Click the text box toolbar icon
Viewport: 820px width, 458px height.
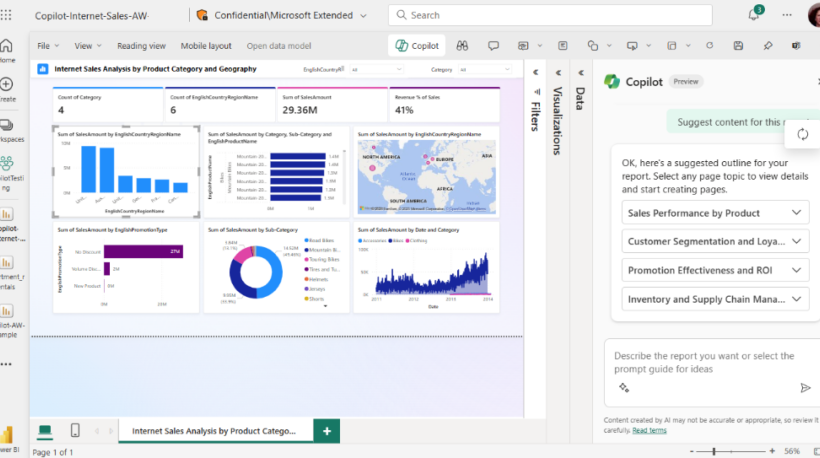coord(563,45)
